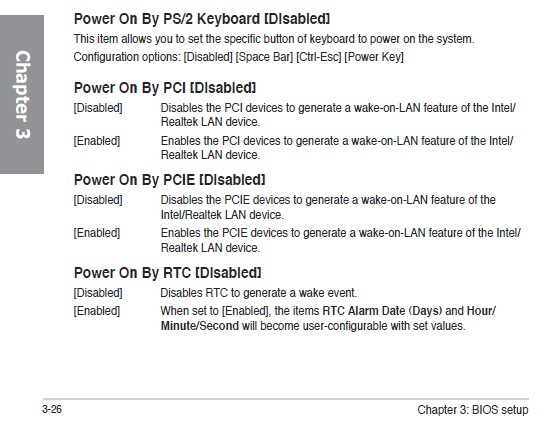
Task: Click the bold RTC Alarm Date (Days) text
Action: (x=382, y=311)
